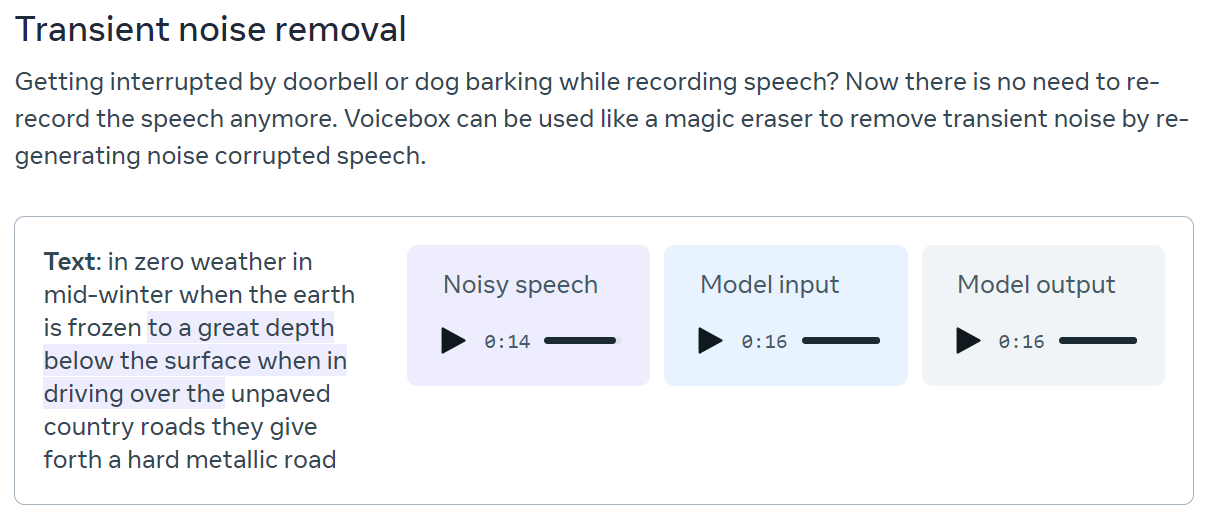The image size is (1215, 518).
Task: Click the highlighted text "below the surface when in"
Action: pos(196,361)
